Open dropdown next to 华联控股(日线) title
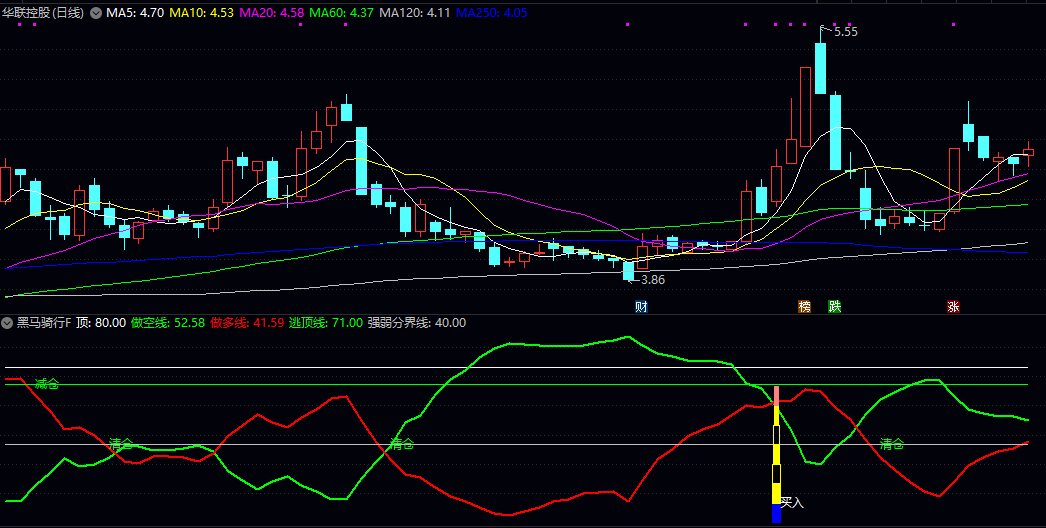The height and width of the screenshot is (528, 1046). click(96, 13)
